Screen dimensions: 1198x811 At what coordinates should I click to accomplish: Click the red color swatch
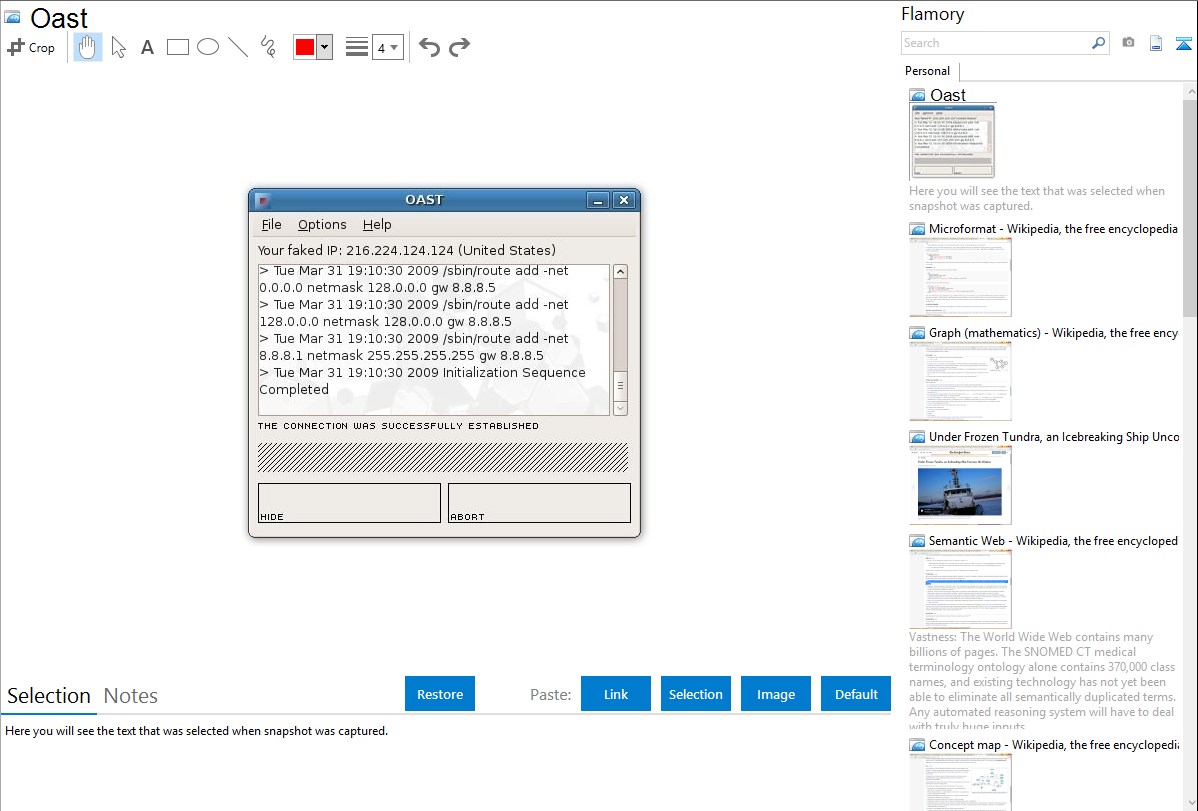point(304,47)
